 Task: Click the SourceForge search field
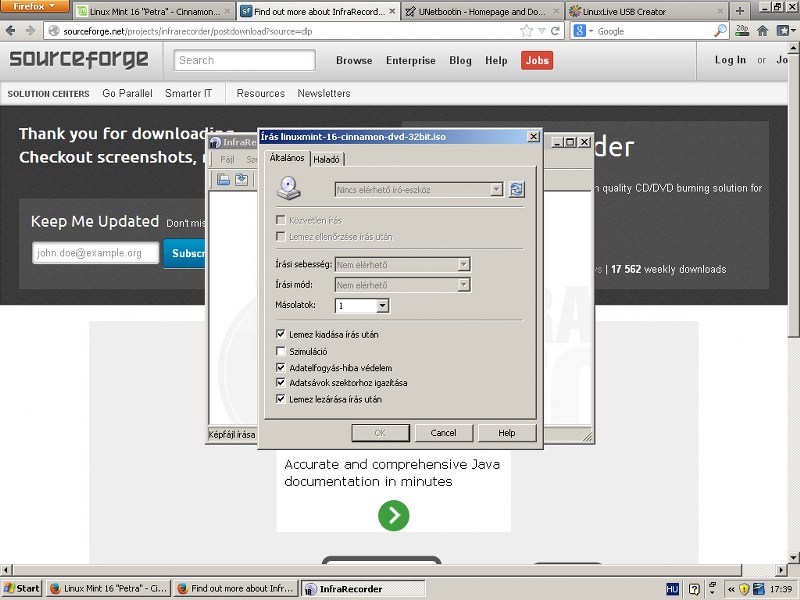[244, 60]
